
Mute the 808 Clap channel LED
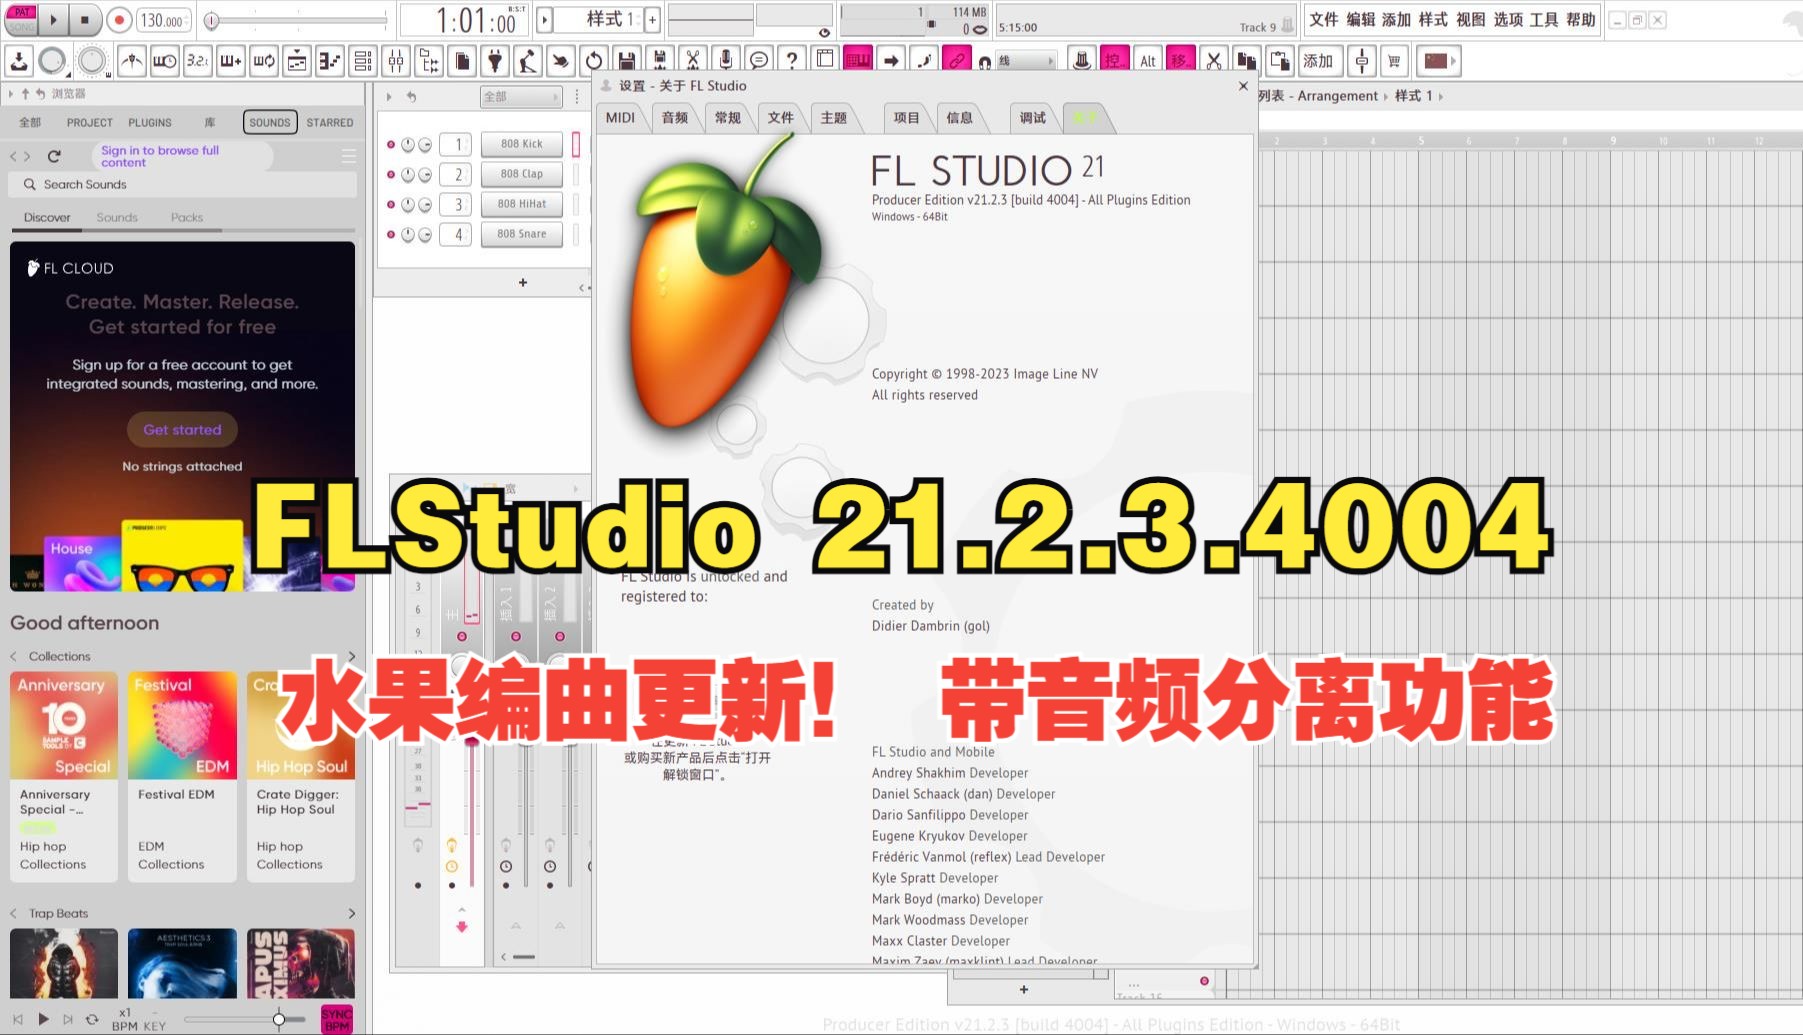click(391, 174)
